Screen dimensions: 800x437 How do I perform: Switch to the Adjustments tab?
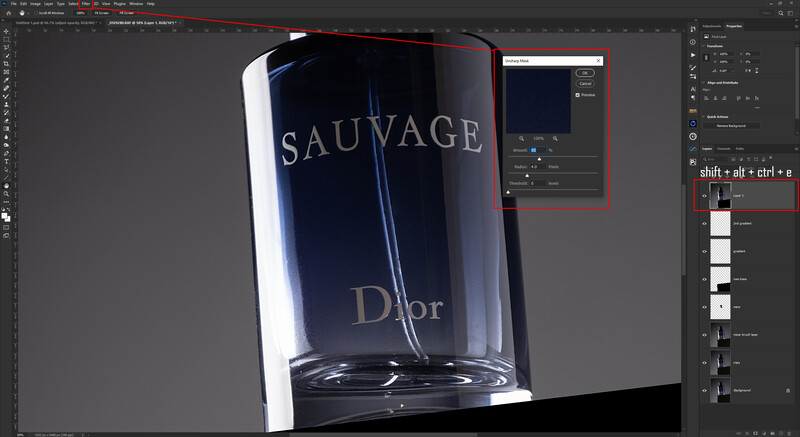point(711,26)
